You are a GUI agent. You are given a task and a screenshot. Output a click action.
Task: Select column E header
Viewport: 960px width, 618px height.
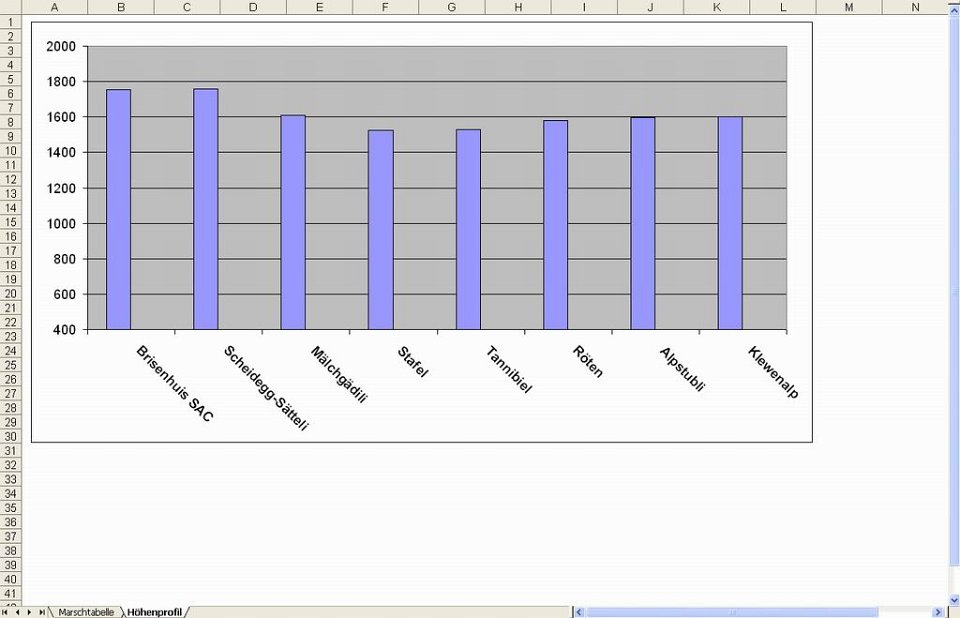tap(319, 7)
